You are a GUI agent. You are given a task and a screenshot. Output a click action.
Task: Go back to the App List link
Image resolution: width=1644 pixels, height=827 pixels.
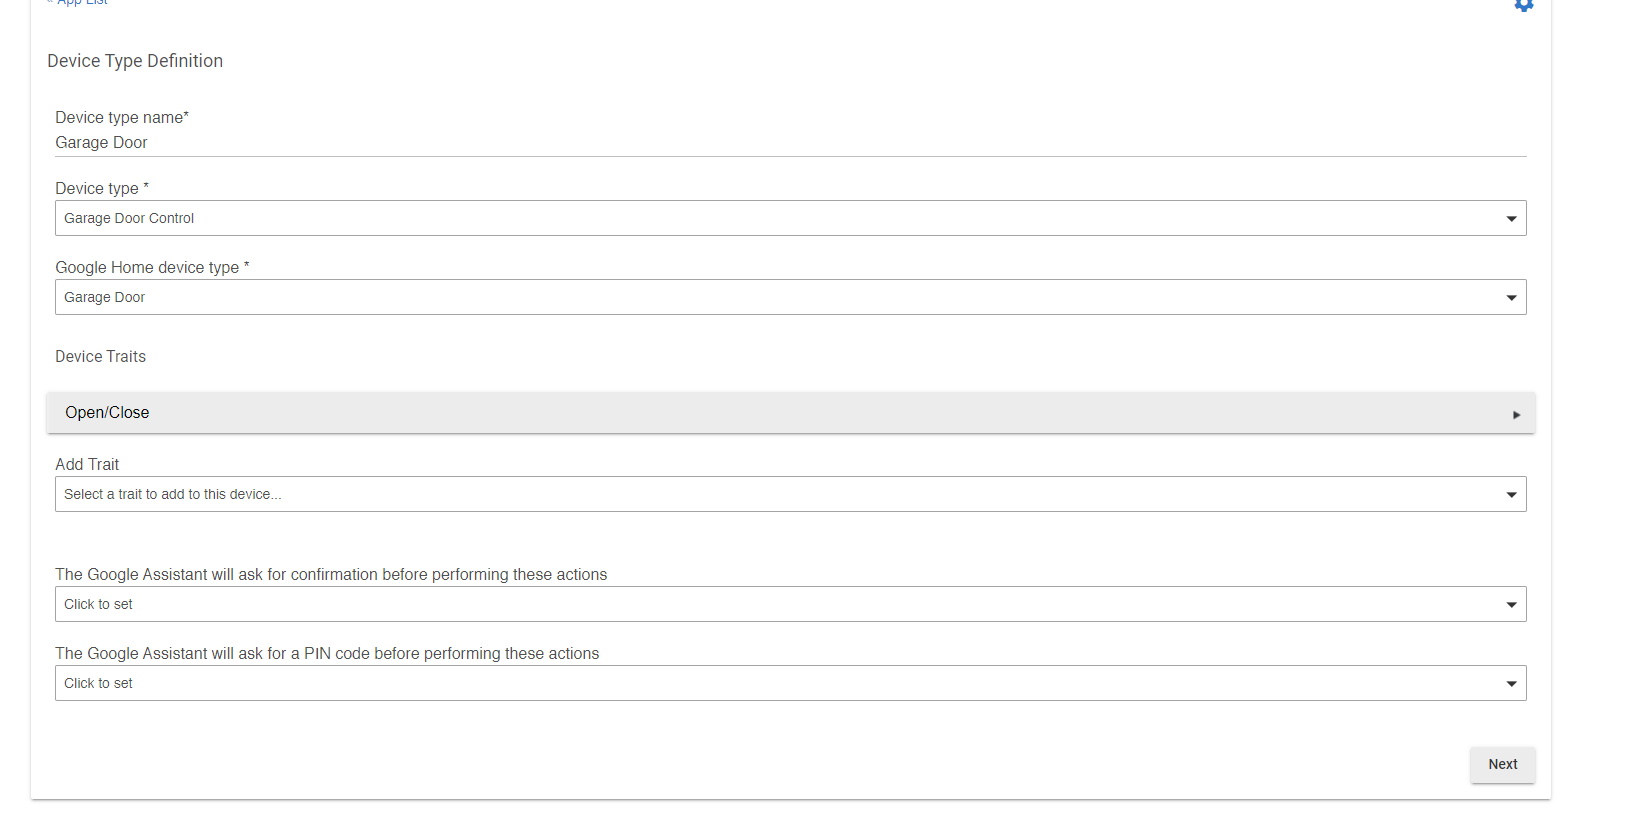(82, 3)
